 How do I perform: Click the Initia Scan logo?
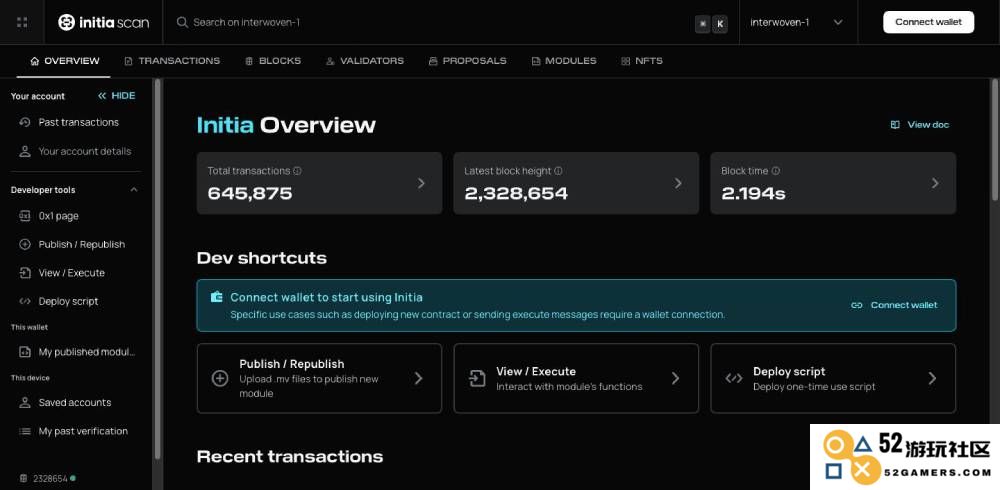click(103, 22)
